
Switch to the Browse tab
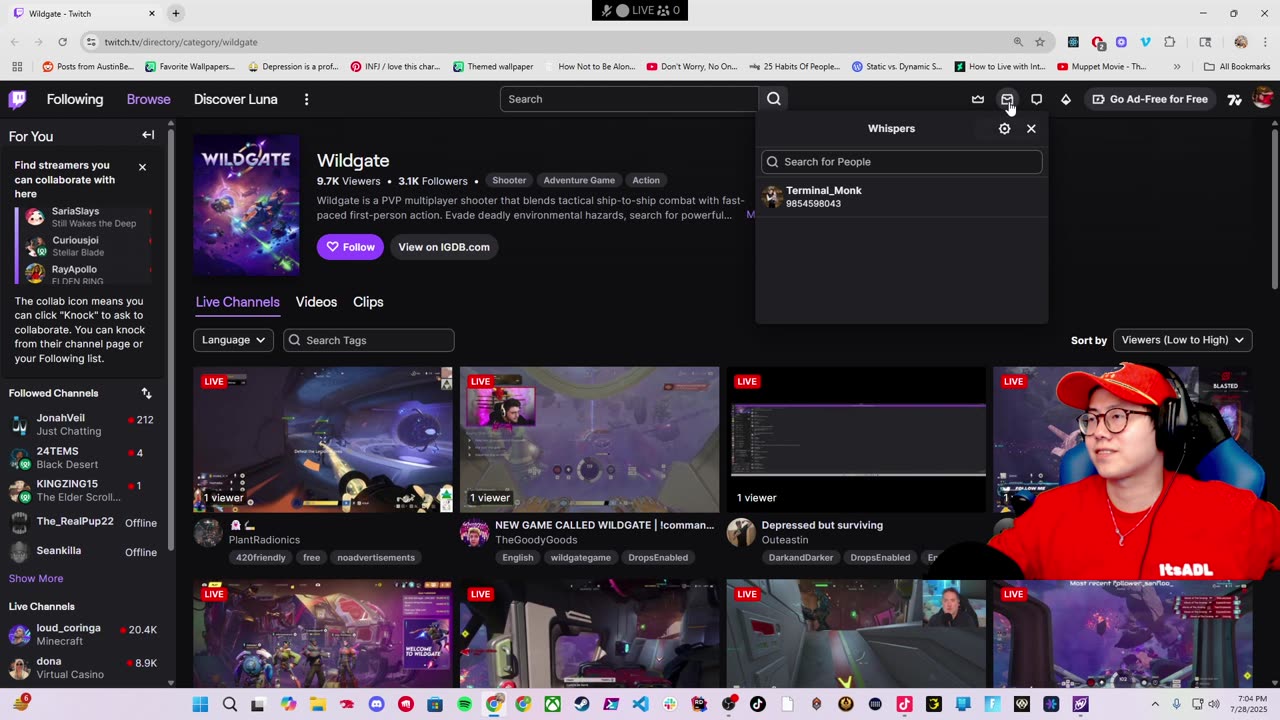pyautogui.click(x=148, y=99)
